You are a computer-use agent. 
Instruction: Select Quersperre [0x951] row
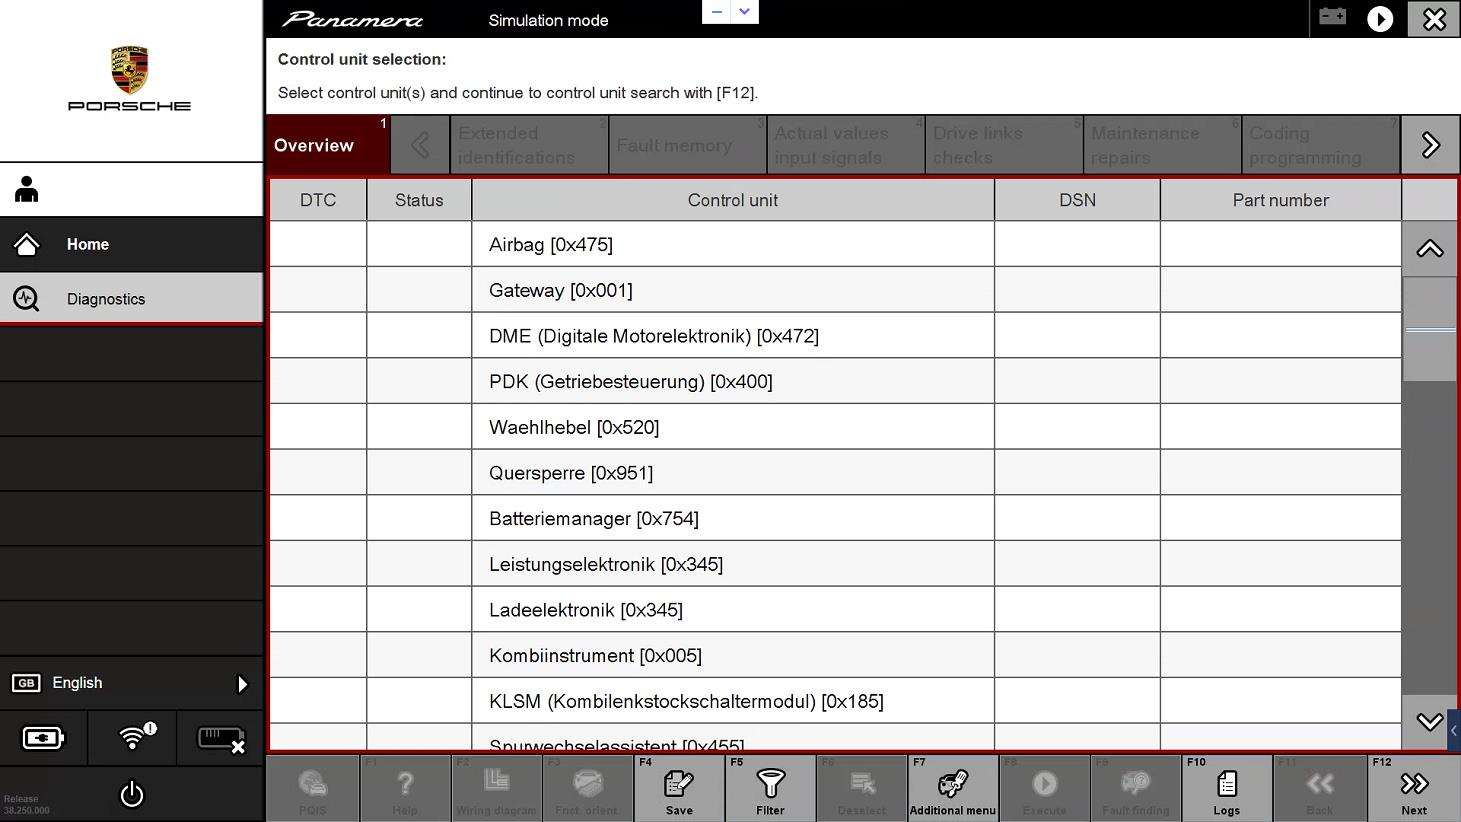click(835, 473)
